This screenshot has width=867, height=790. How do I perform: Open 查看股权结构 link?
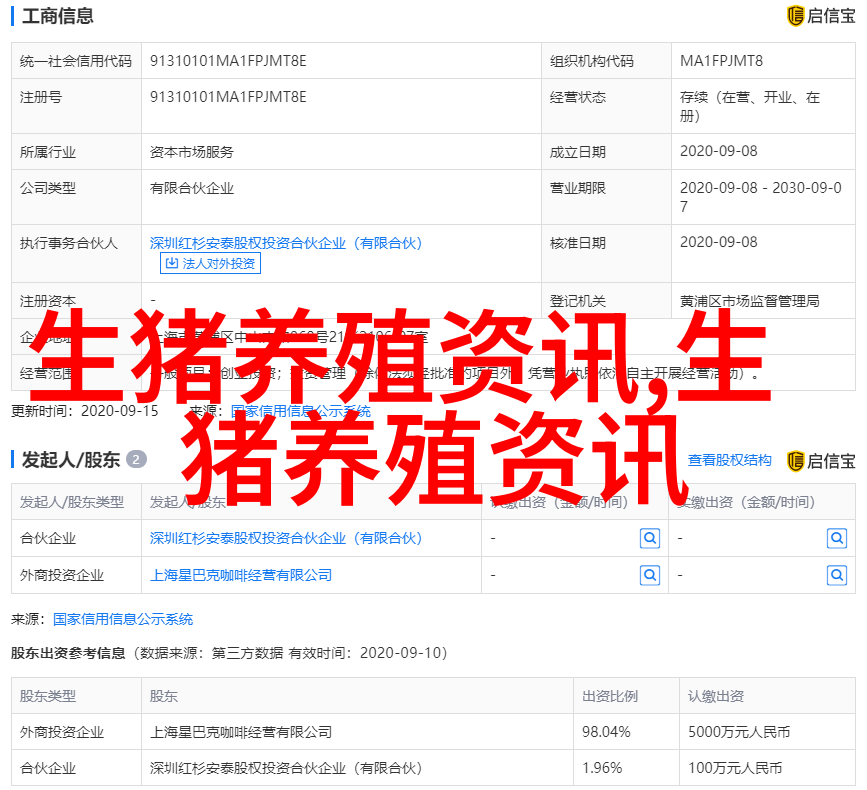(729, 460)
